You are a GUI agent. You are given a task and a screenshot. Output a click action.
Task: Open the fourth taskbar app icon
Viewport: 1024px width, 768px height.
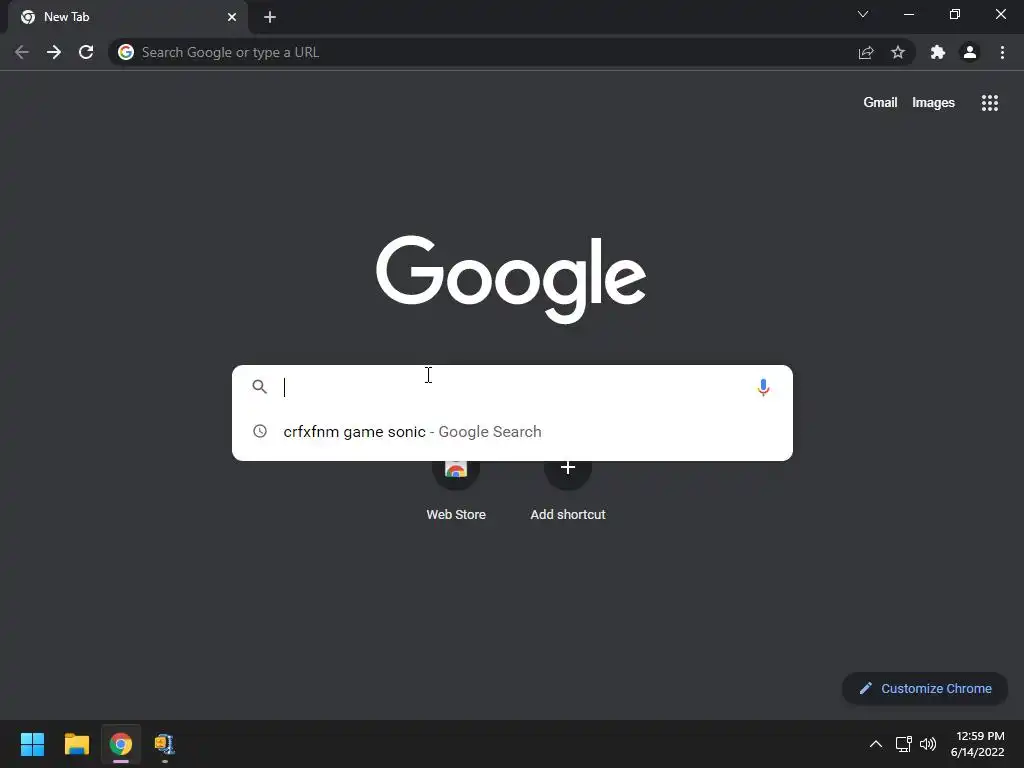click(x=165, y=744)
